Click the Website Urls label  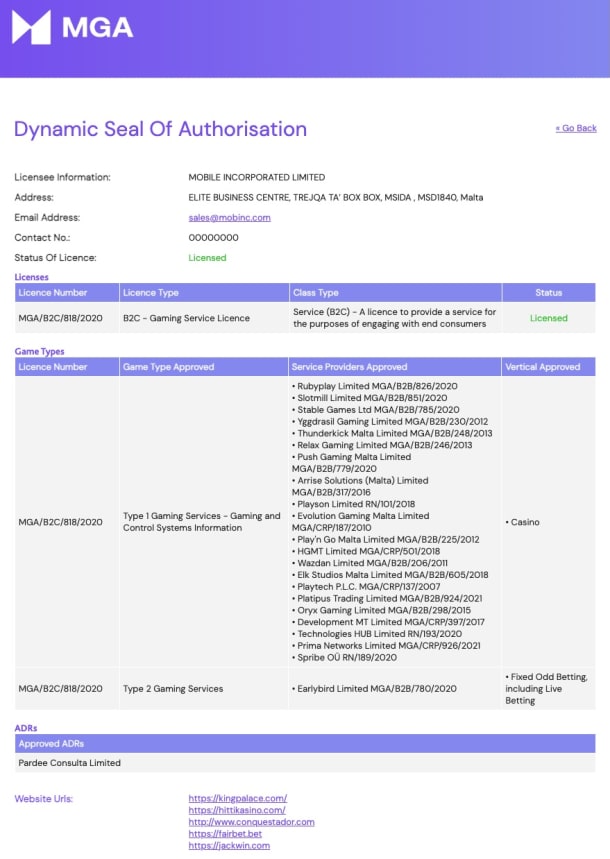click(43, 799)
